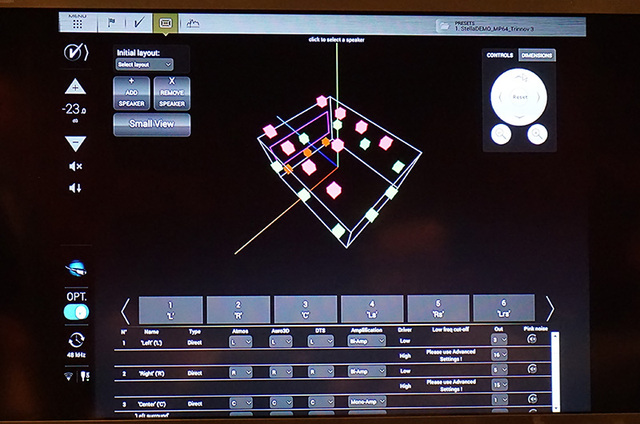Open Mono-Amp amplification dropdown for Center
This screenshot has height=424, width=640.
coord(367,402)
